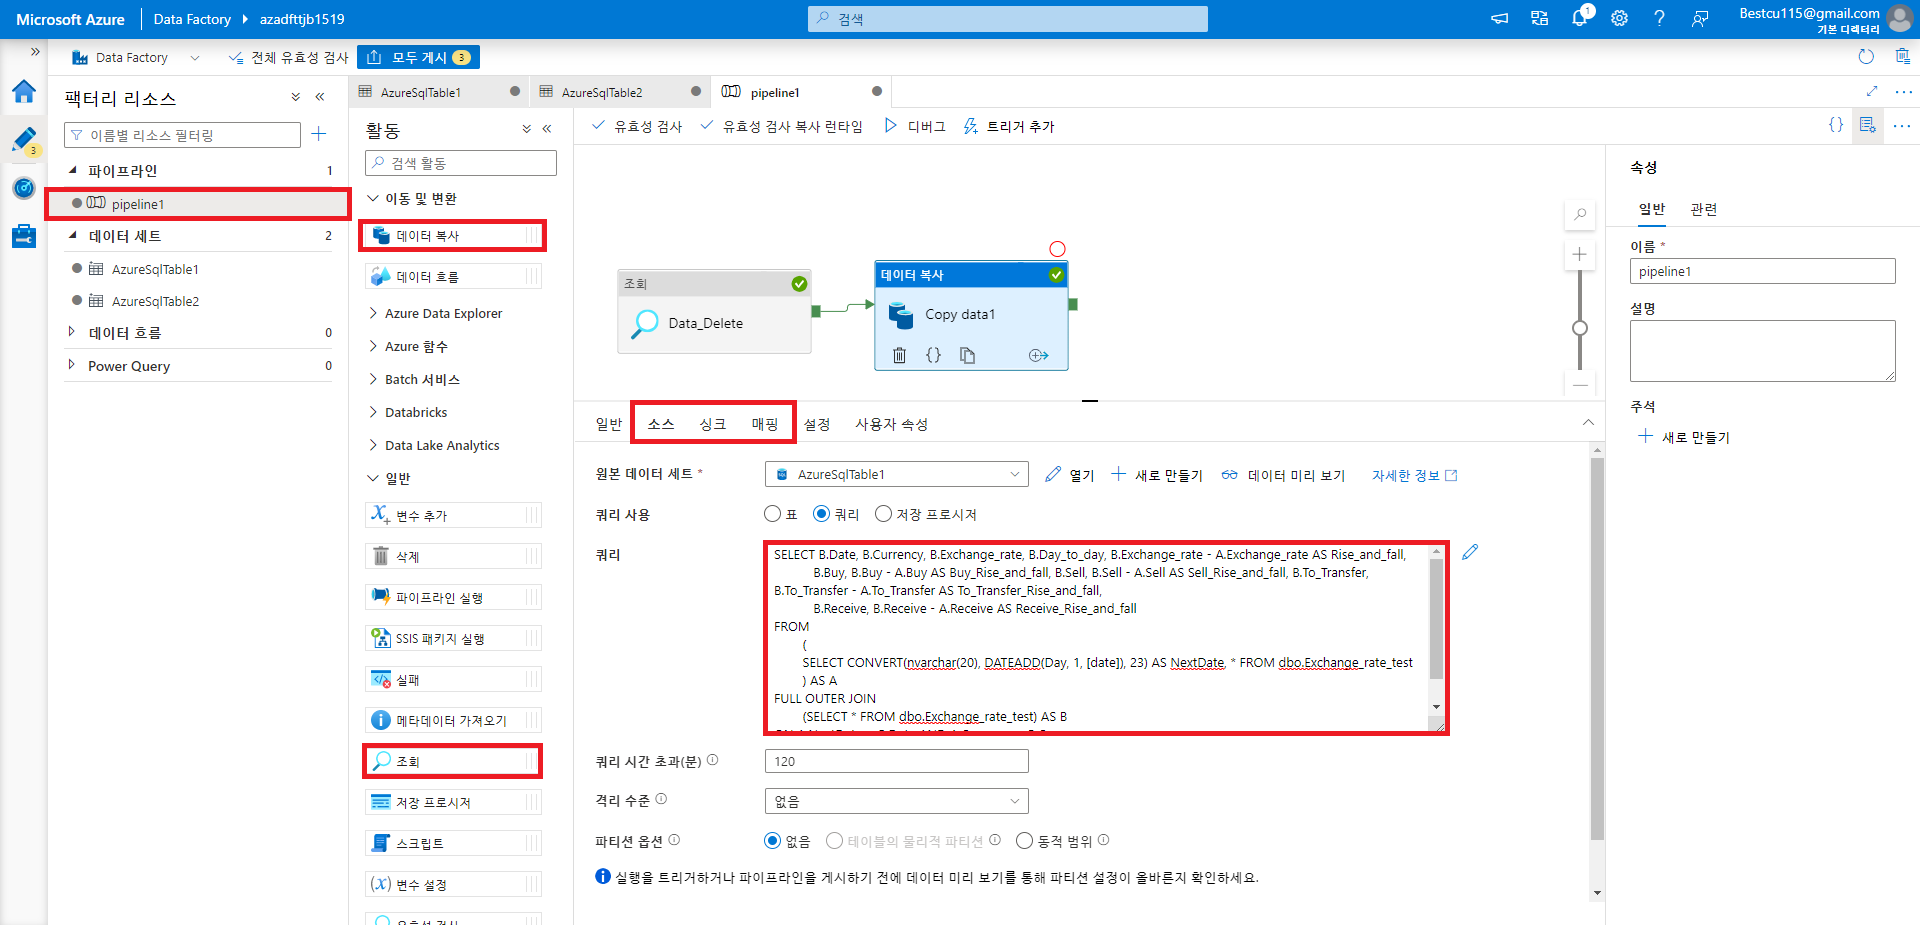Select 동적 범위 partition option
1920x925 pixels.
[x=1024, y=841]
